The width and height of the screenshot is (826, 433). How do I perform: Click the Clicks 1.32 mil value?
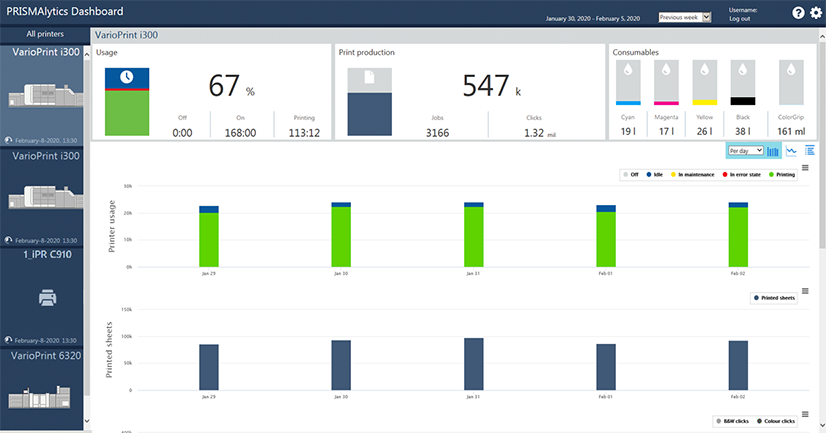coord(539,133)
